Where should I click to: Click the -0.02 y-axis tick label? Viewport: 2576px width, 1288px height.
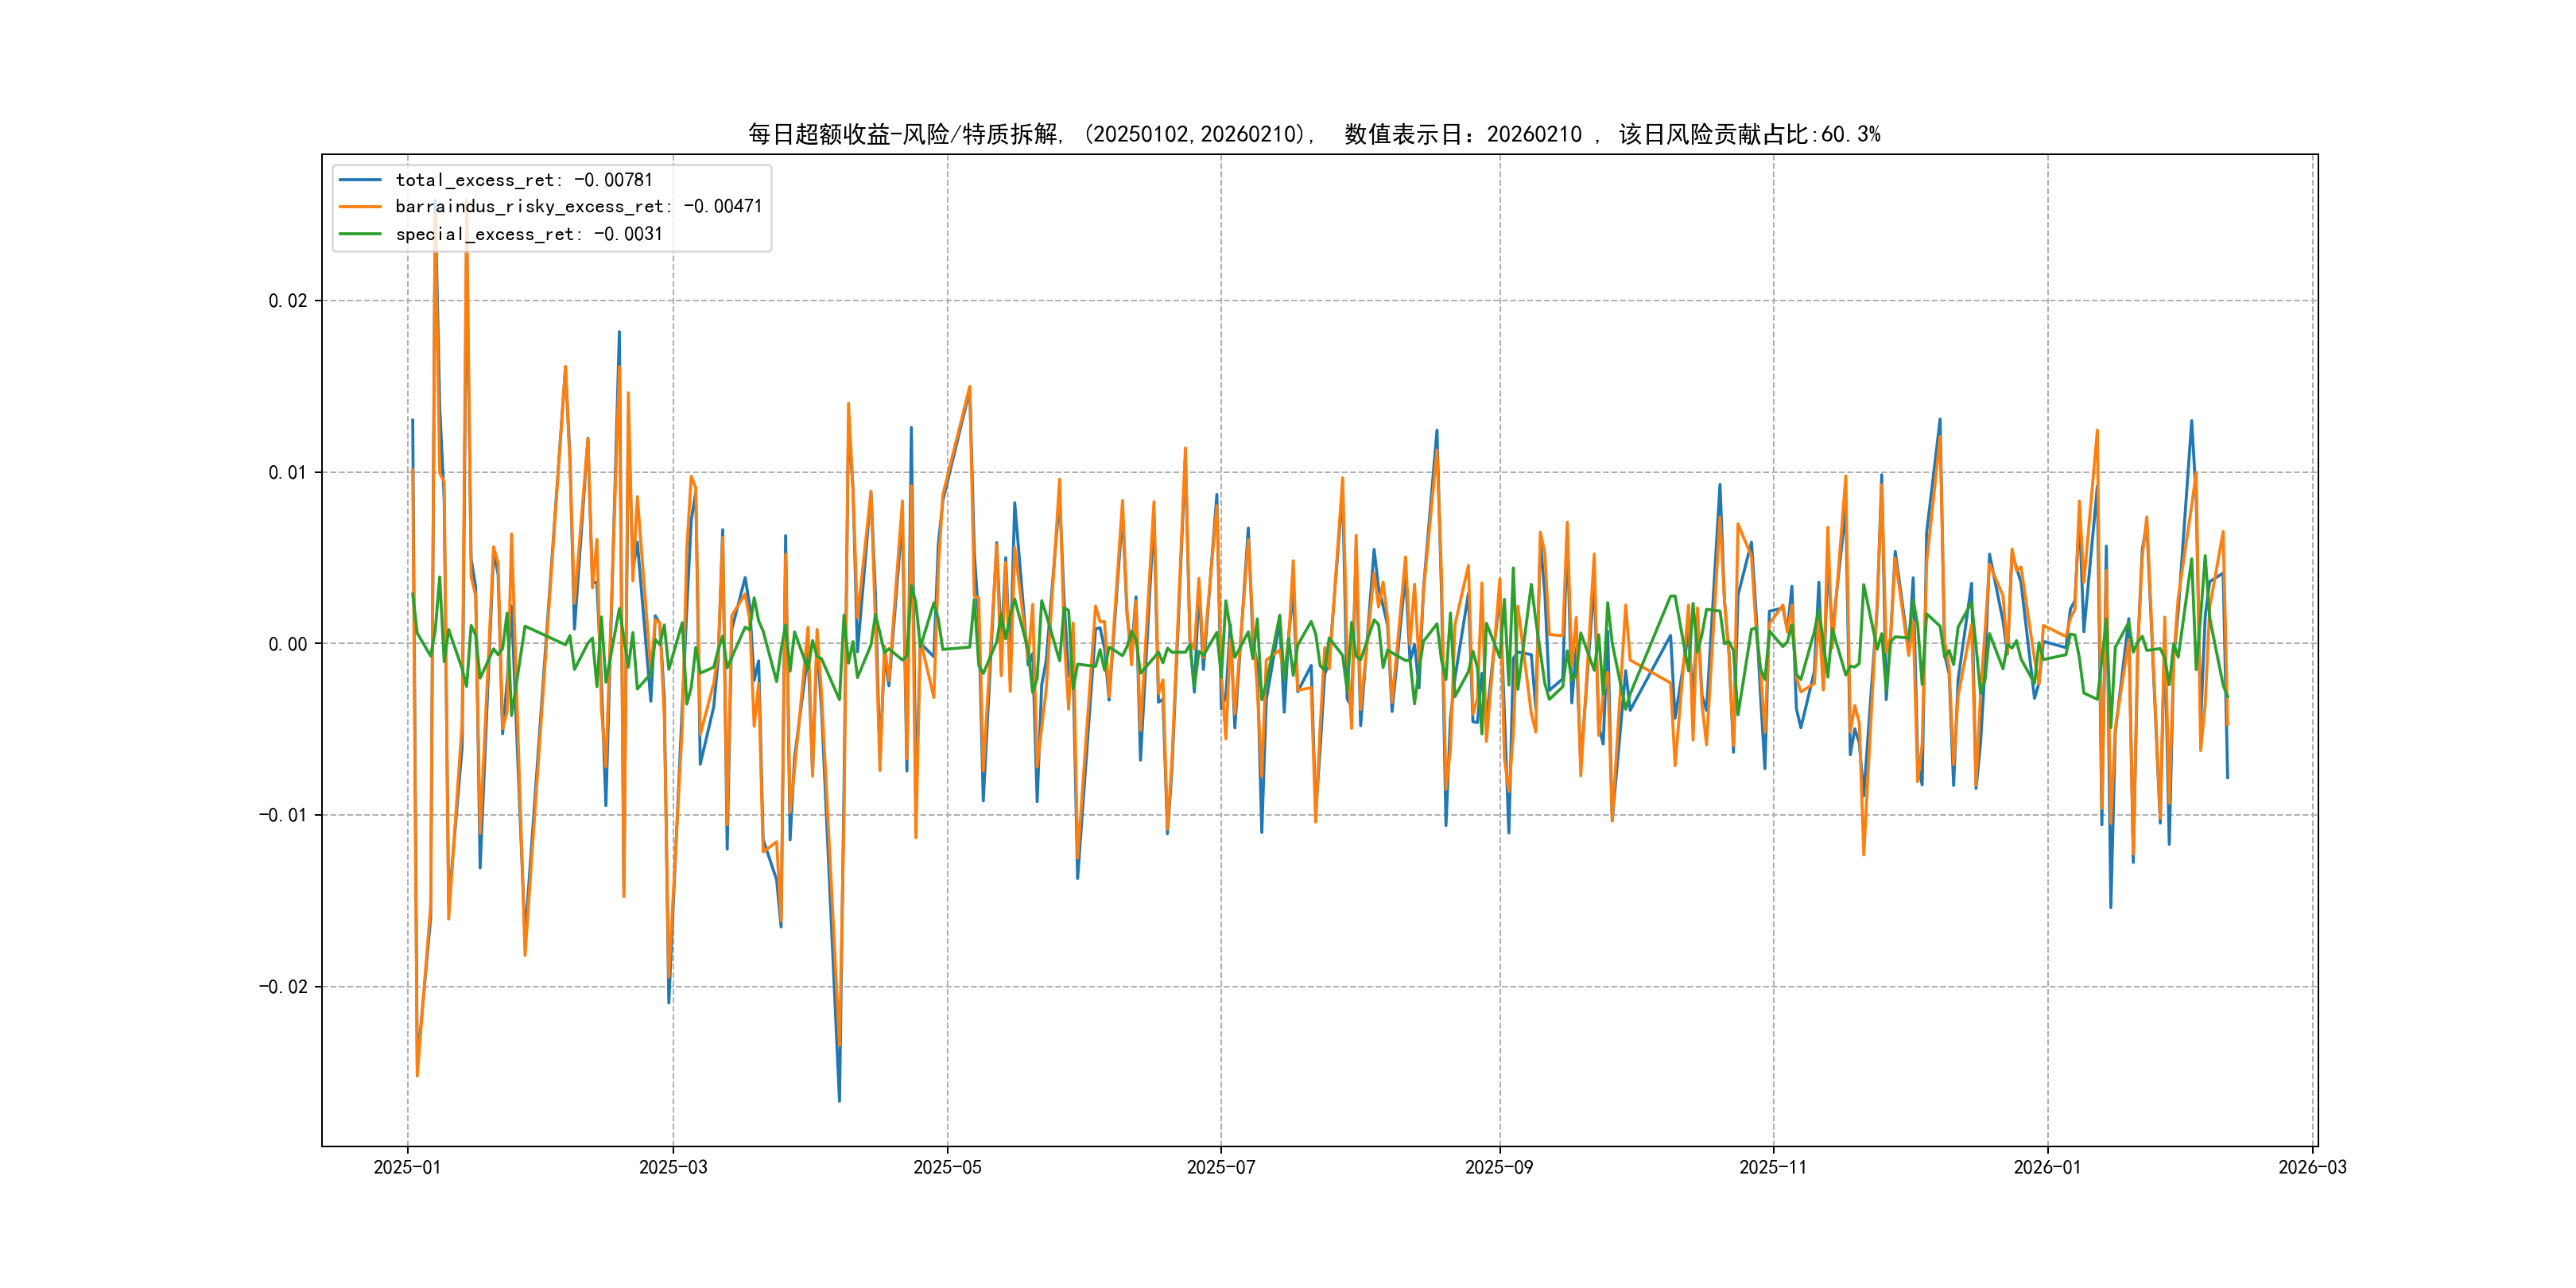(283, 987)
